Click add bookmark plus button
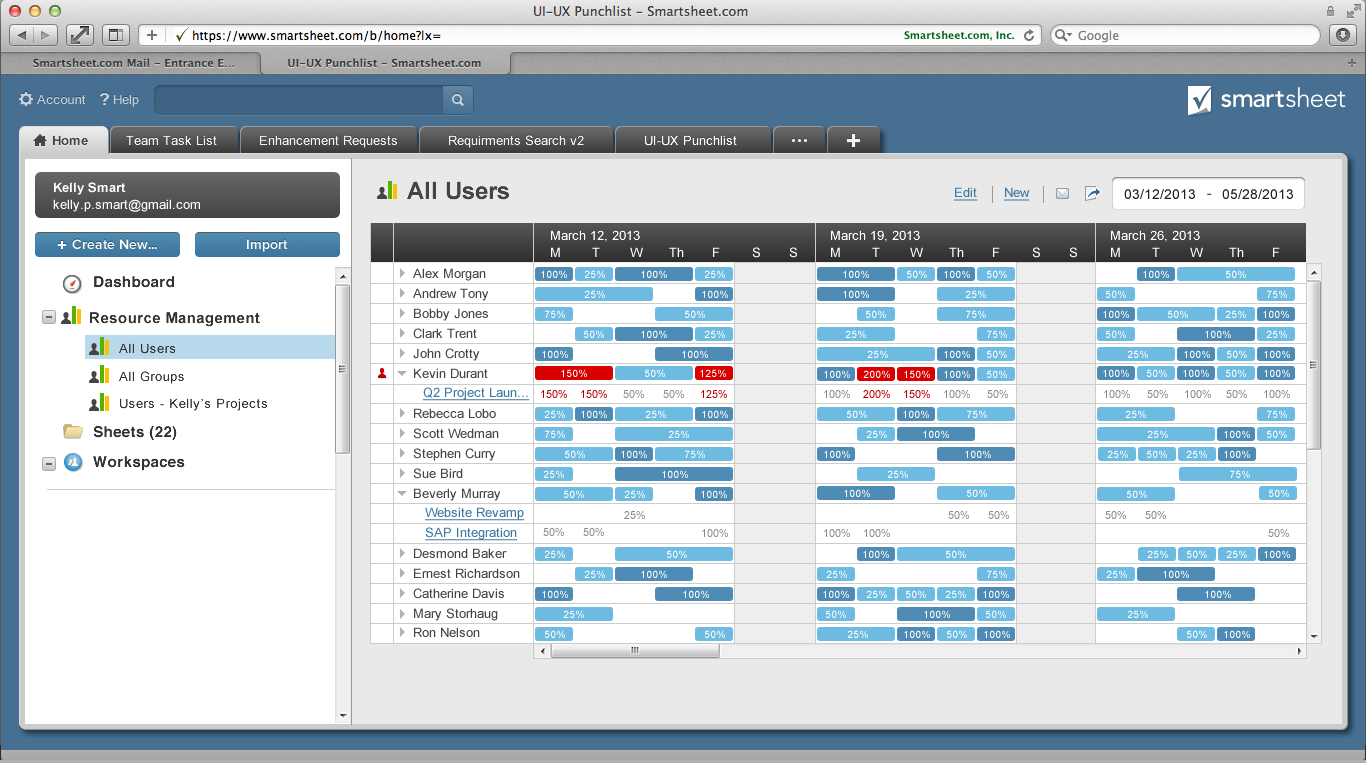 click(x=152, y=35)
